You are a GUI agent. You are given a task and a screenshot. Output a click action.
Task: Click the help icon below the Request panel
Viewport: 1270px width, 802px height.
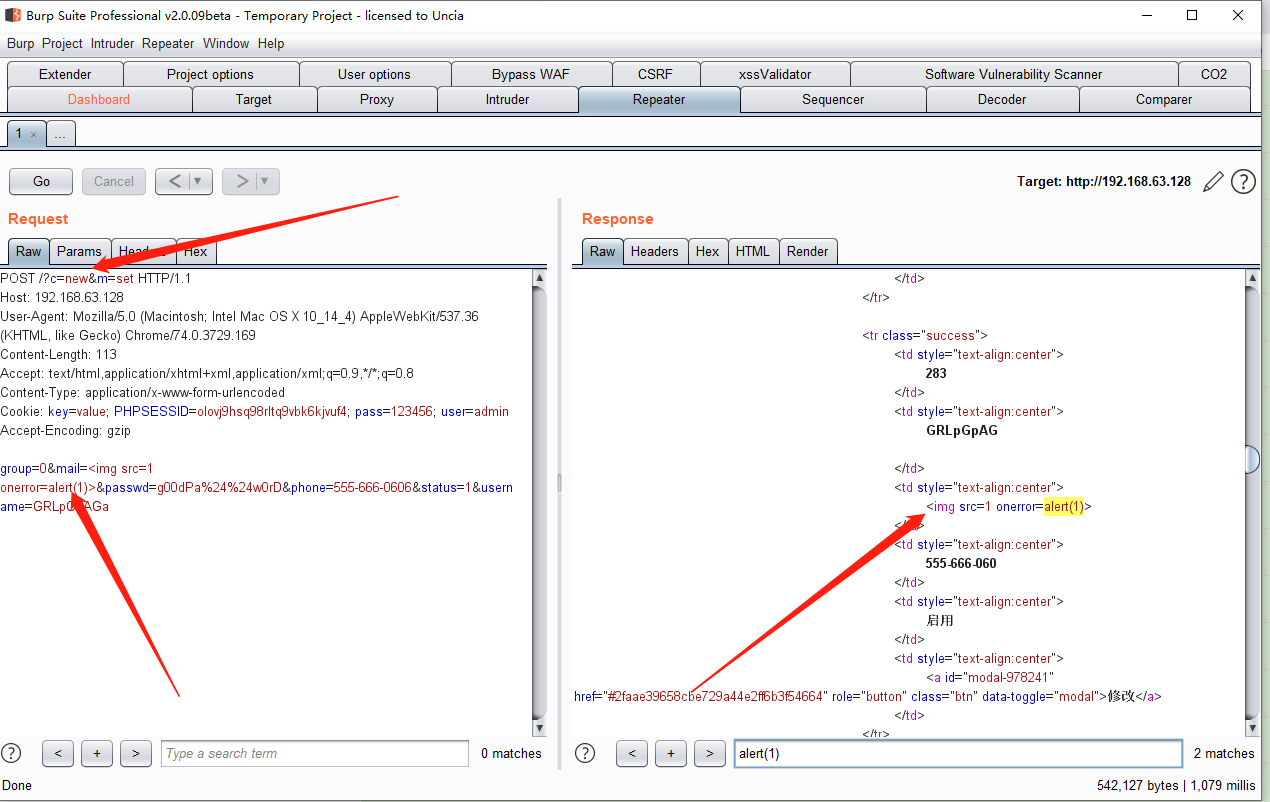(x=10, y=753)
